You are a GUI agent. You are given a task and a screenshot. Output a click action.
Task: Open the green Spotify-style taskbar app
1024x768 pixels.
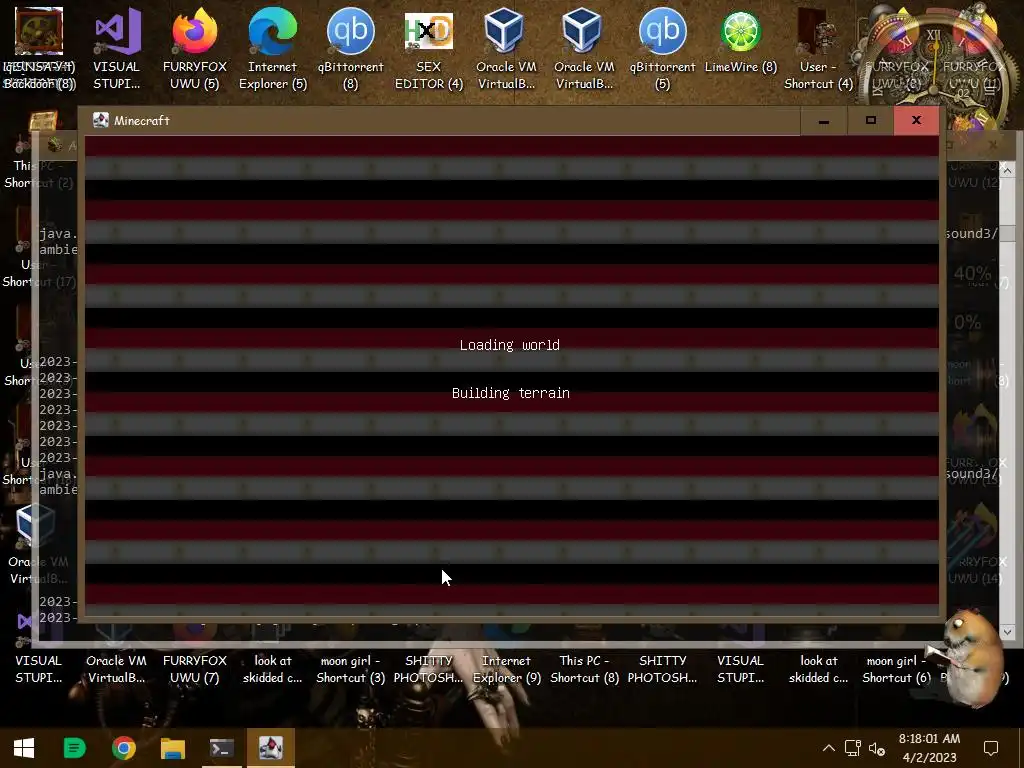[74, 748]
